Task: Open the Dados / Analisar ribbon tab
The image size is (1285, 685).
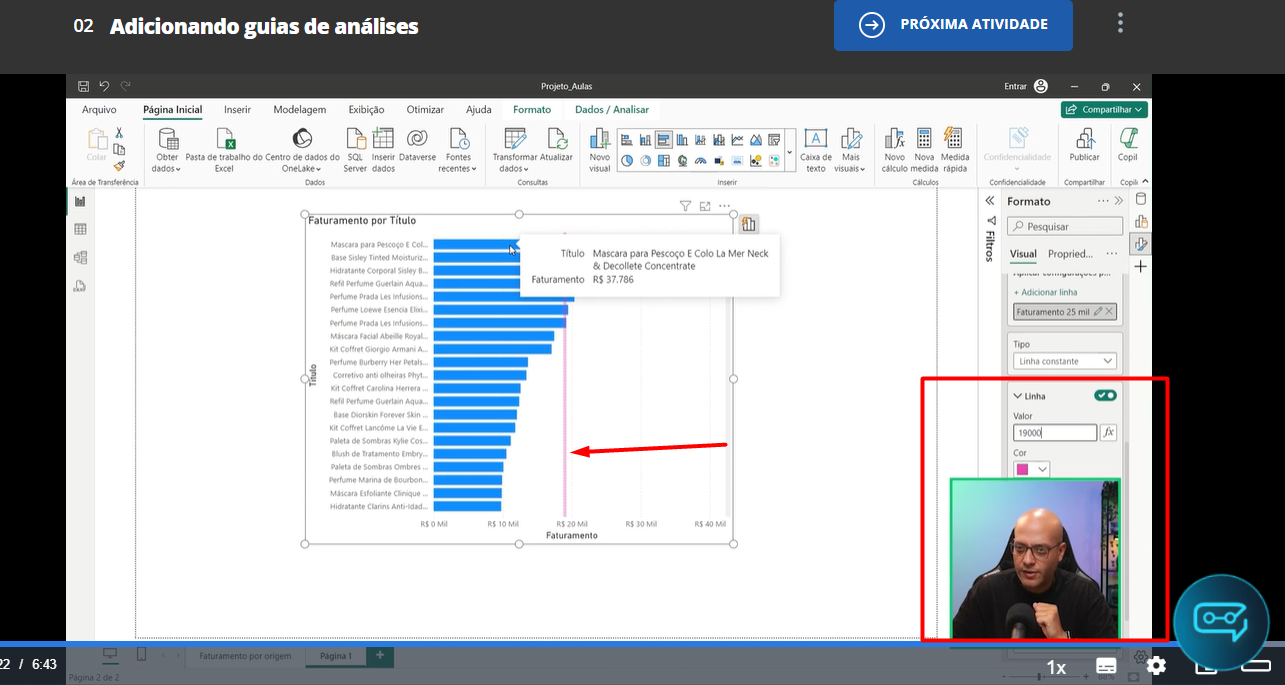Action: (x=612, y=110)
